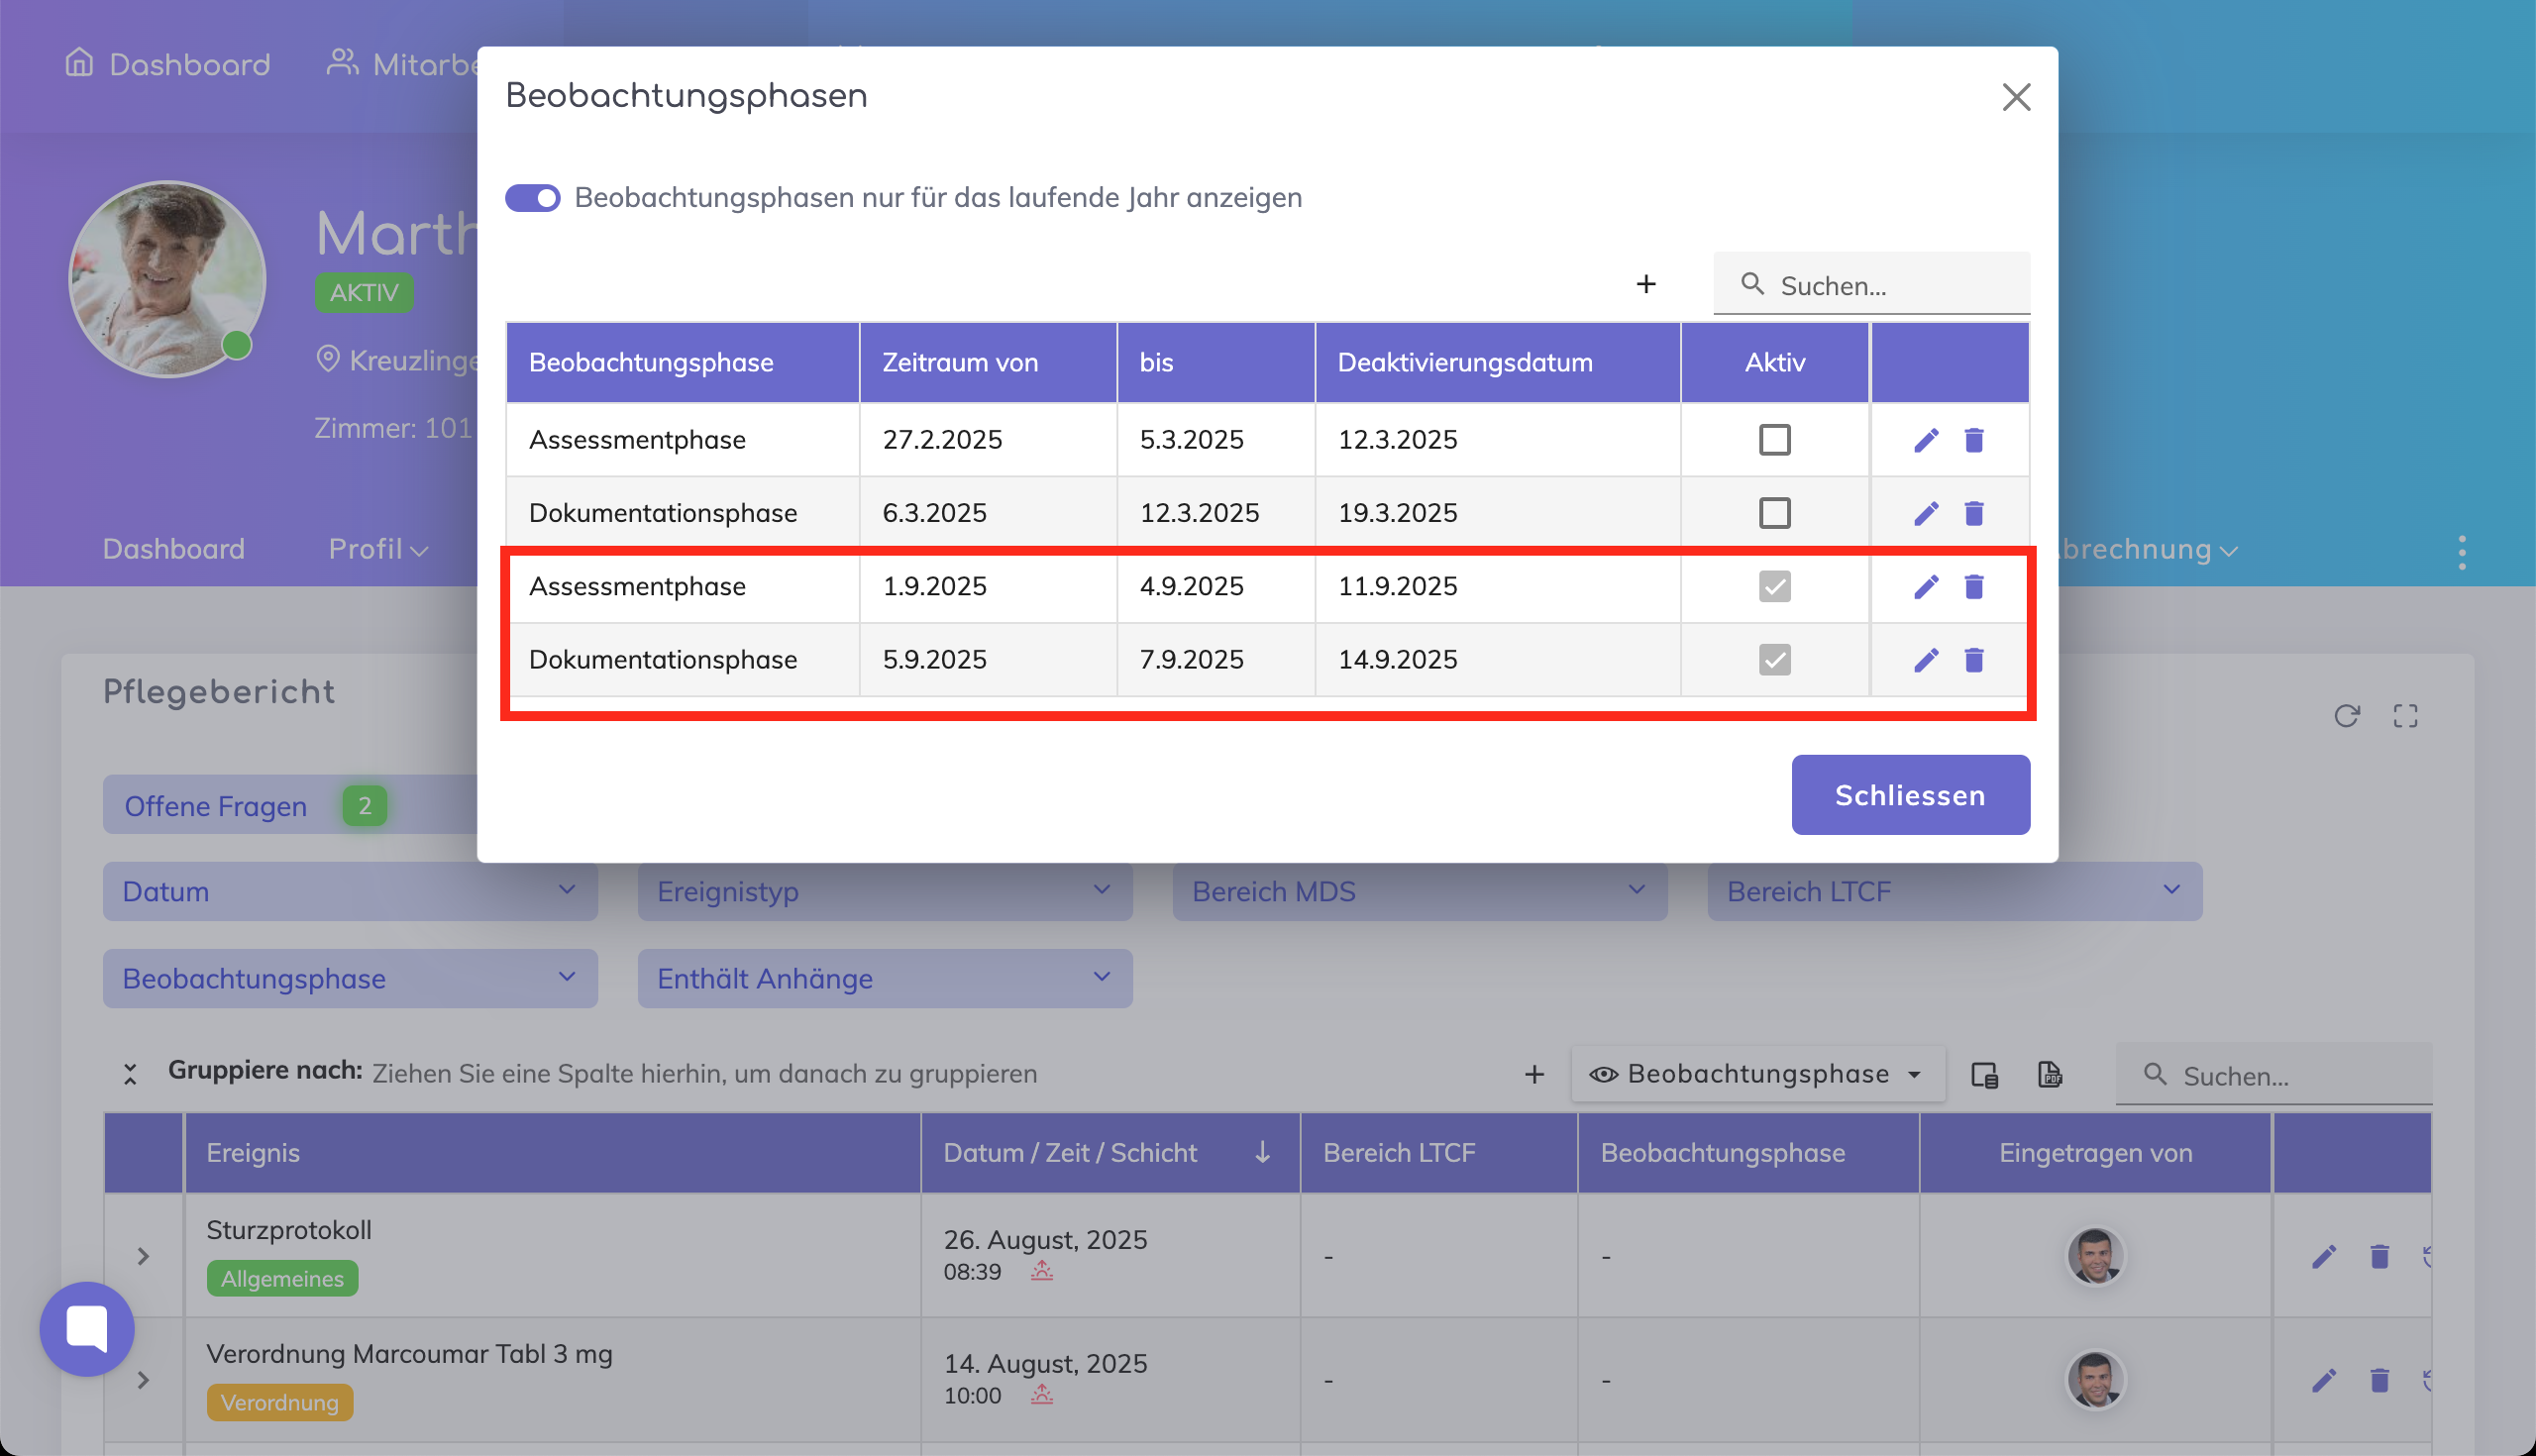Viewport: 2536px width, 1456px height.
Task: Check Aktiv box for Assessmentphase 27.2.2025
Action: point(1774,440)
